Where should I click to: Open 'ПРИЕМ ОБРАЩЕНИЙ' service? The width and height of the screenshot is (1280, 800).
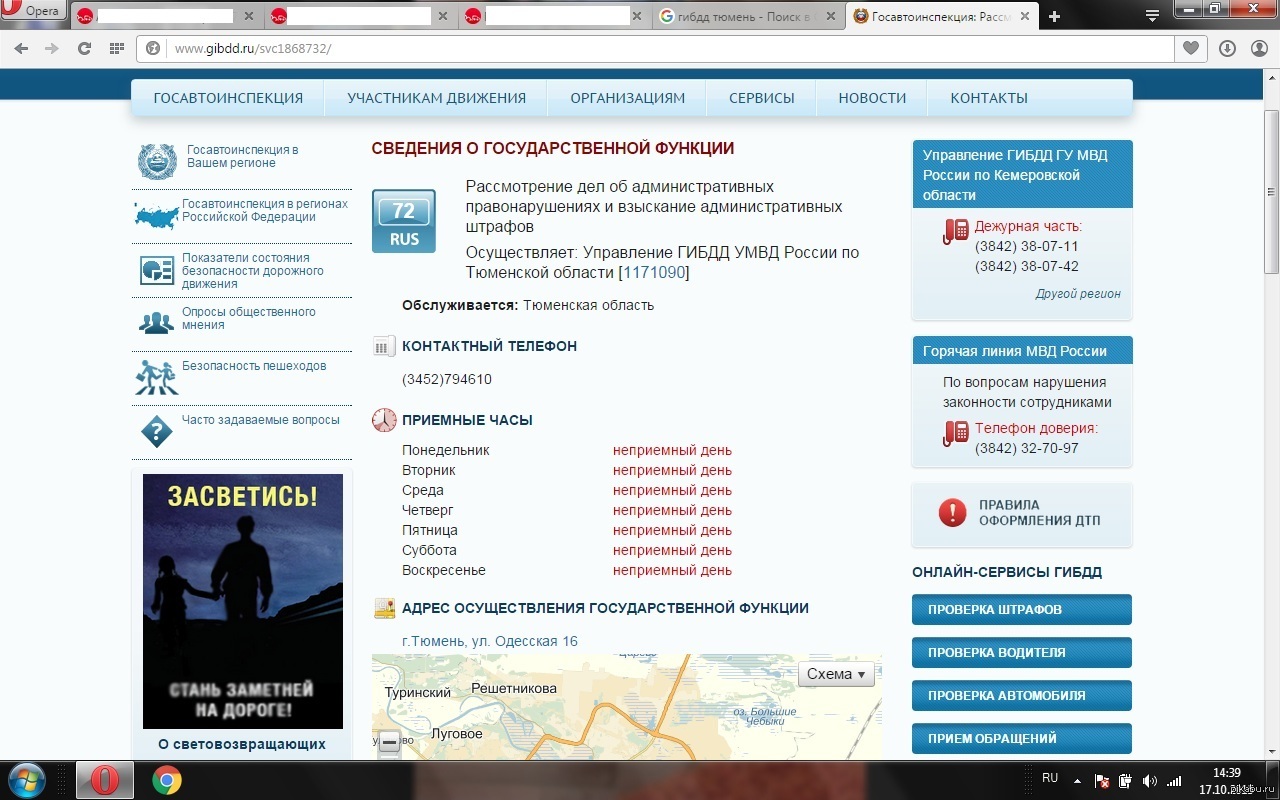coord(1022,738)
